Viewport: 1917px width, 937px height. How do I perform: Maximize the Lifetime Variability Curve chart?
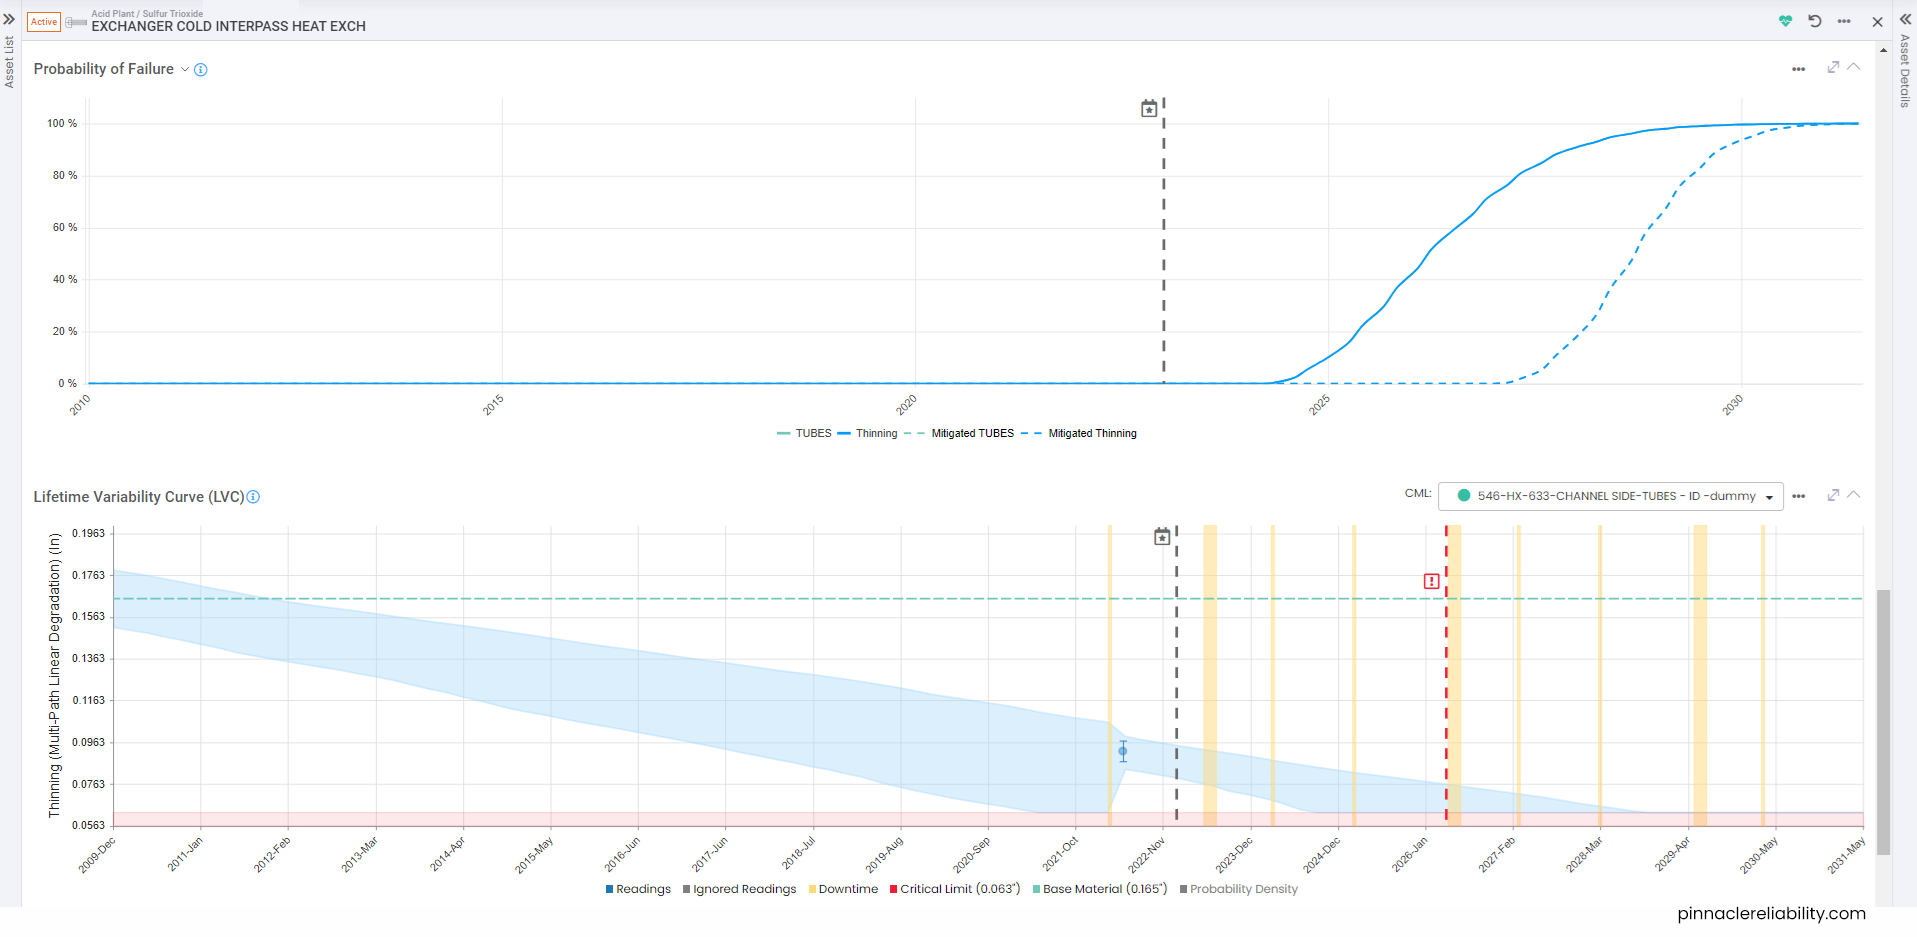click(x=1833, y=495)
